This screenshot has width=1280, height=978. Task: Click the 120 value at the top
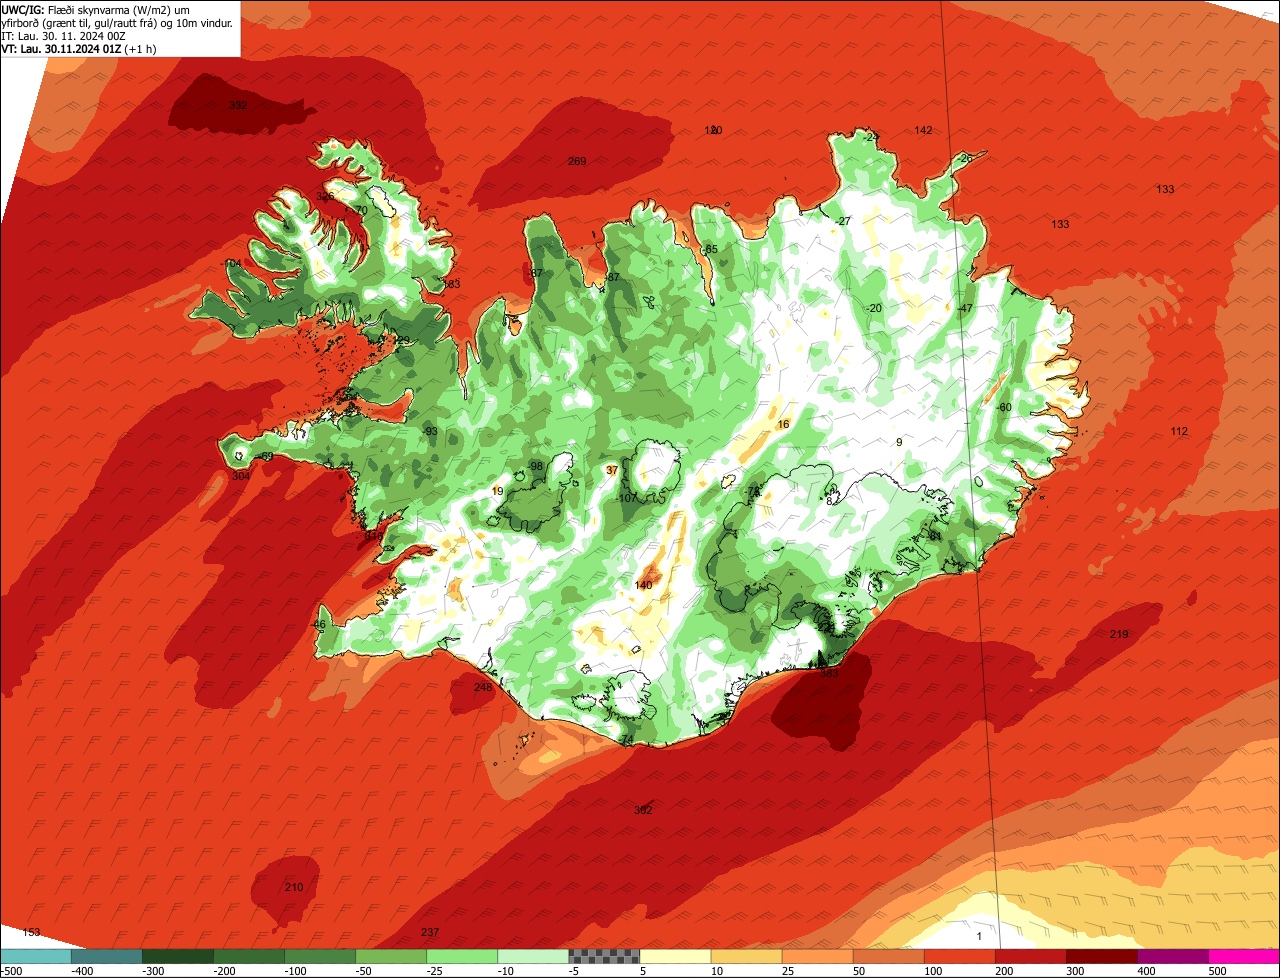(713, 131)
